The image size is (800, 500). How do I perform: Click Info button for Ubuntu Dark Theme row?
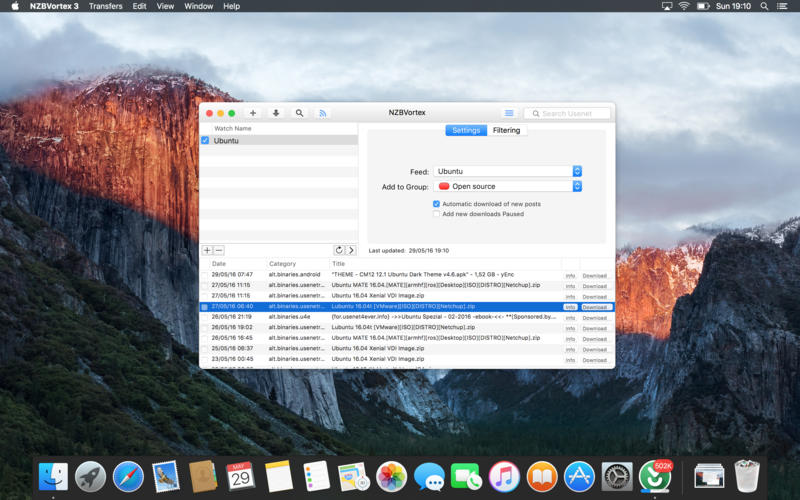pyautogui.click(x=570, y=275)
